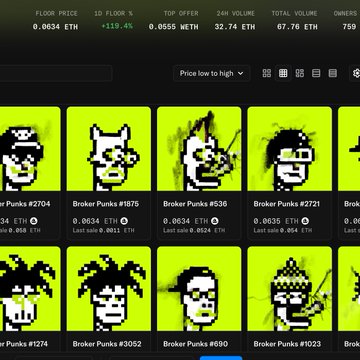Select the compact grid view icon
The image size is (360, 360).
tap(283, 73)
